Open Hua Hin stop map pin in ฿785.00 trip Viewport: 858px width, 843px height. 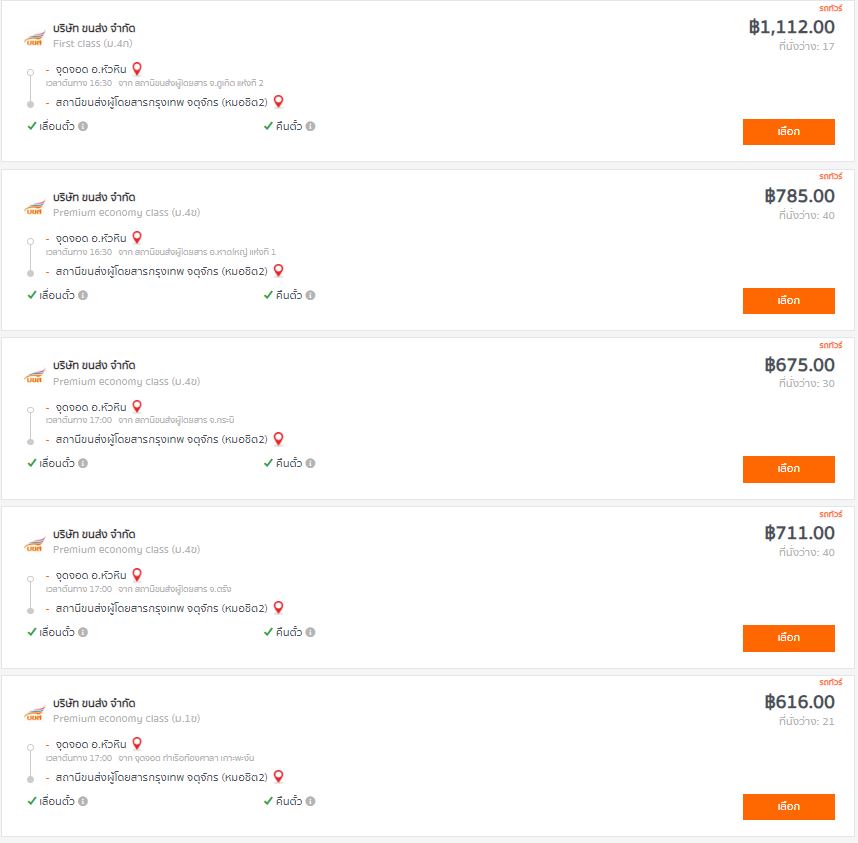pyautogui.click(x=137, y=238)
